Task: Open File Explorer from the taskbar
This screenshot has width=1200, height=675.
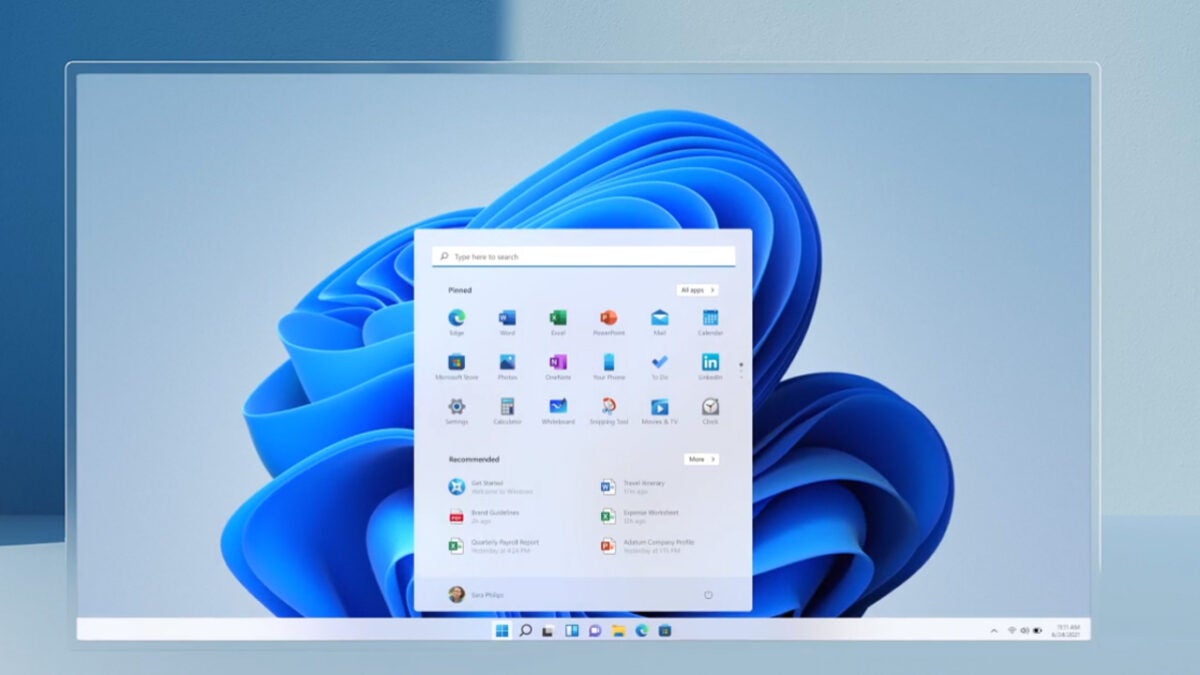Action: click(x=619, y=630)
